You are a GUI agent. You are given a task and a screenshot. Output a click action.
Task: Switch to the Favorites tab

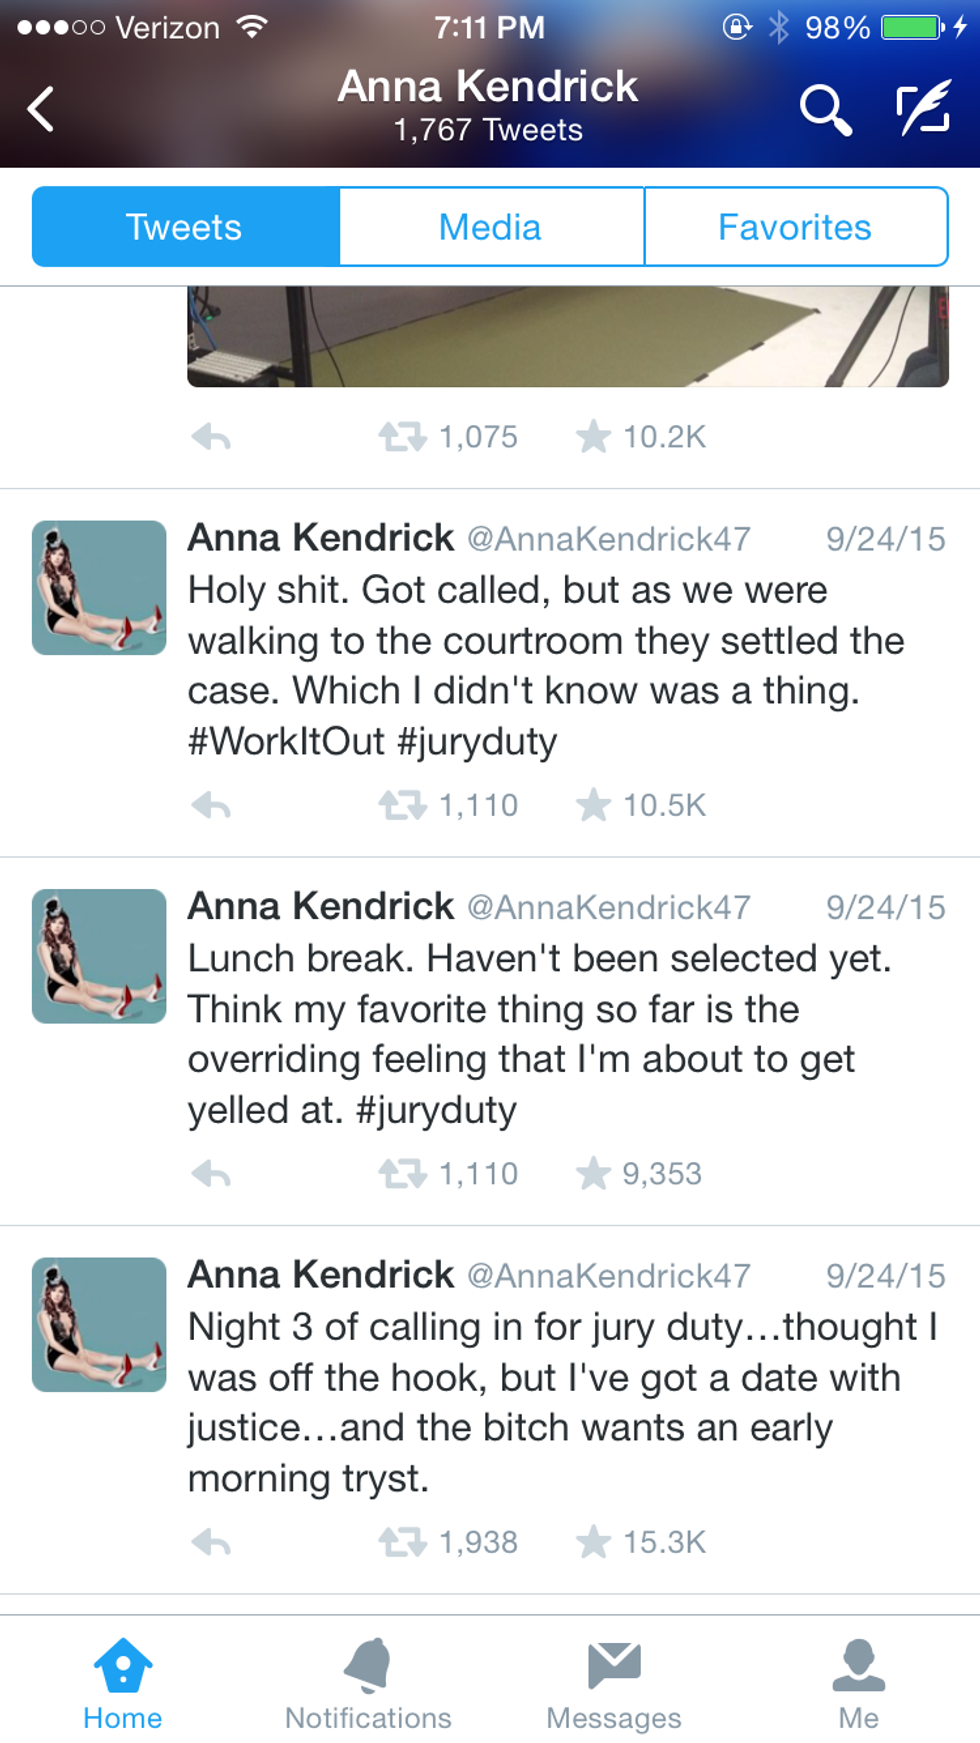click(795, 227)
